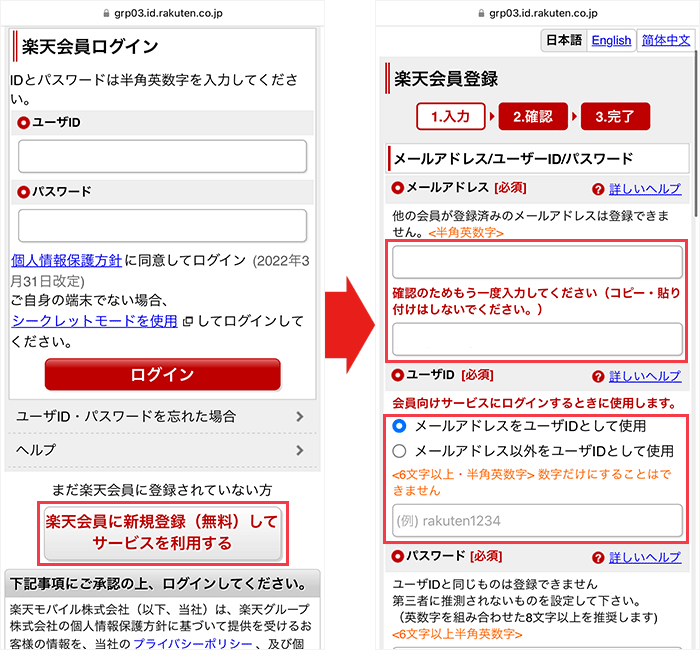This screenshot has height=650, width=700.
Task: Open ユーザID・パスワードを忘れた場合 row
Action: coord(162,417)
